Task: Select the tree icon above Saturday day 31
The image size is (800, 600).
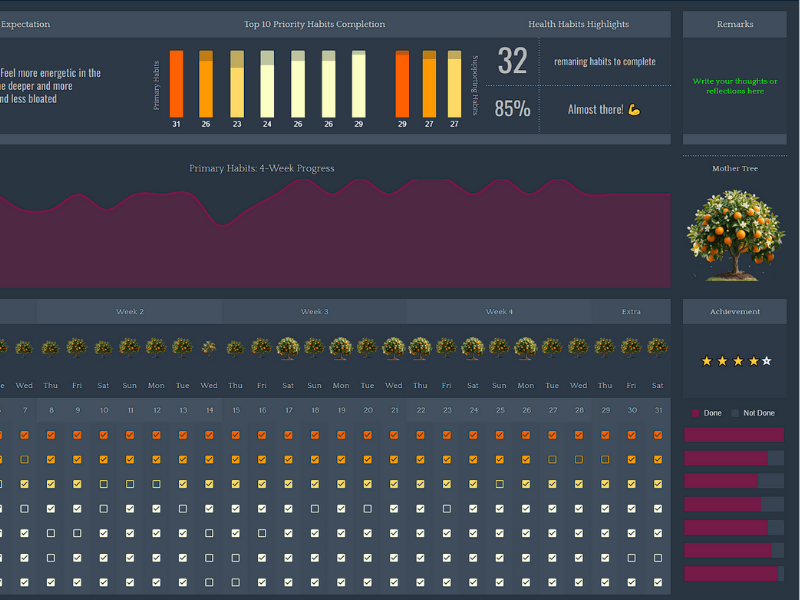Action: [x=658, y=347]
